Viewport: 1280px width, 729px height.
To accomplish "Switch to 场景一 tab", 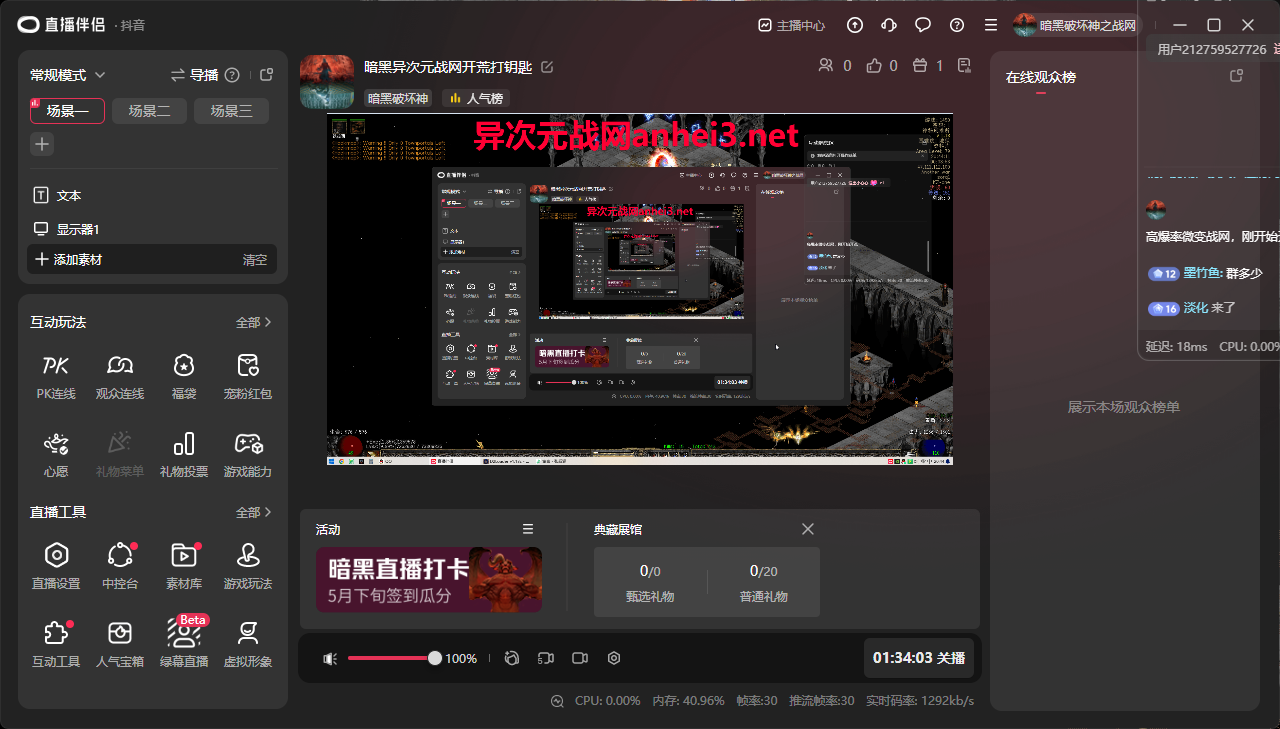I will click(x=68, y=111).
